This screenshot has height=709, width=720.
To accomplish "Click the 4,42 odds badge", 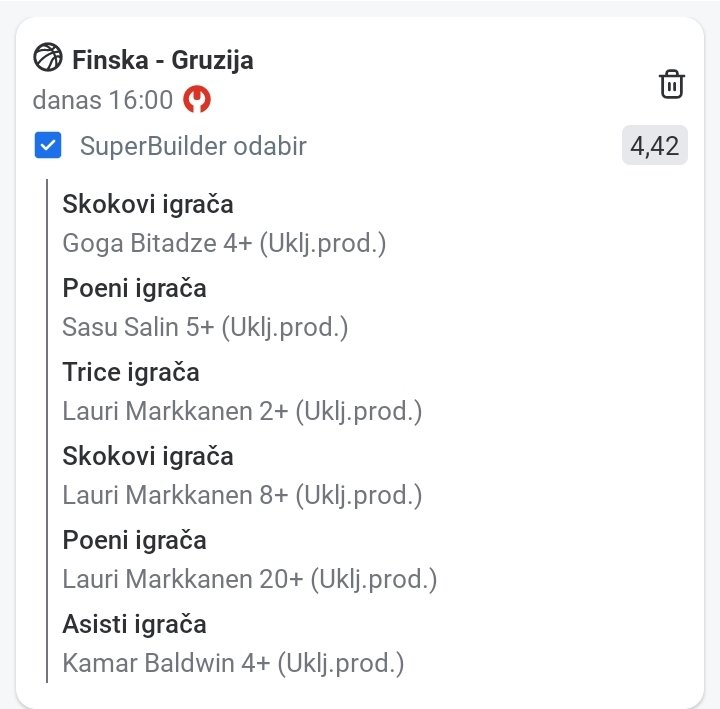I will pos(655,147).
